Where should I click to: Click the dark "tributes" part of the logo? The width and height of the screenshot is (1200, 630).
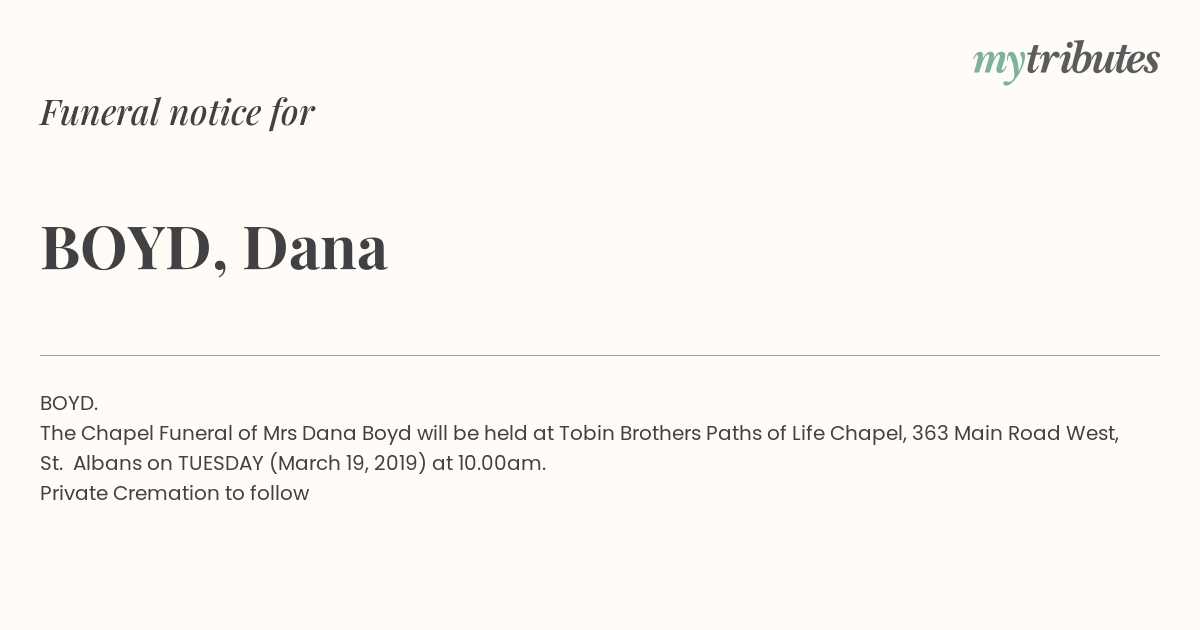pyautogui.click(x=1092, y=60)
